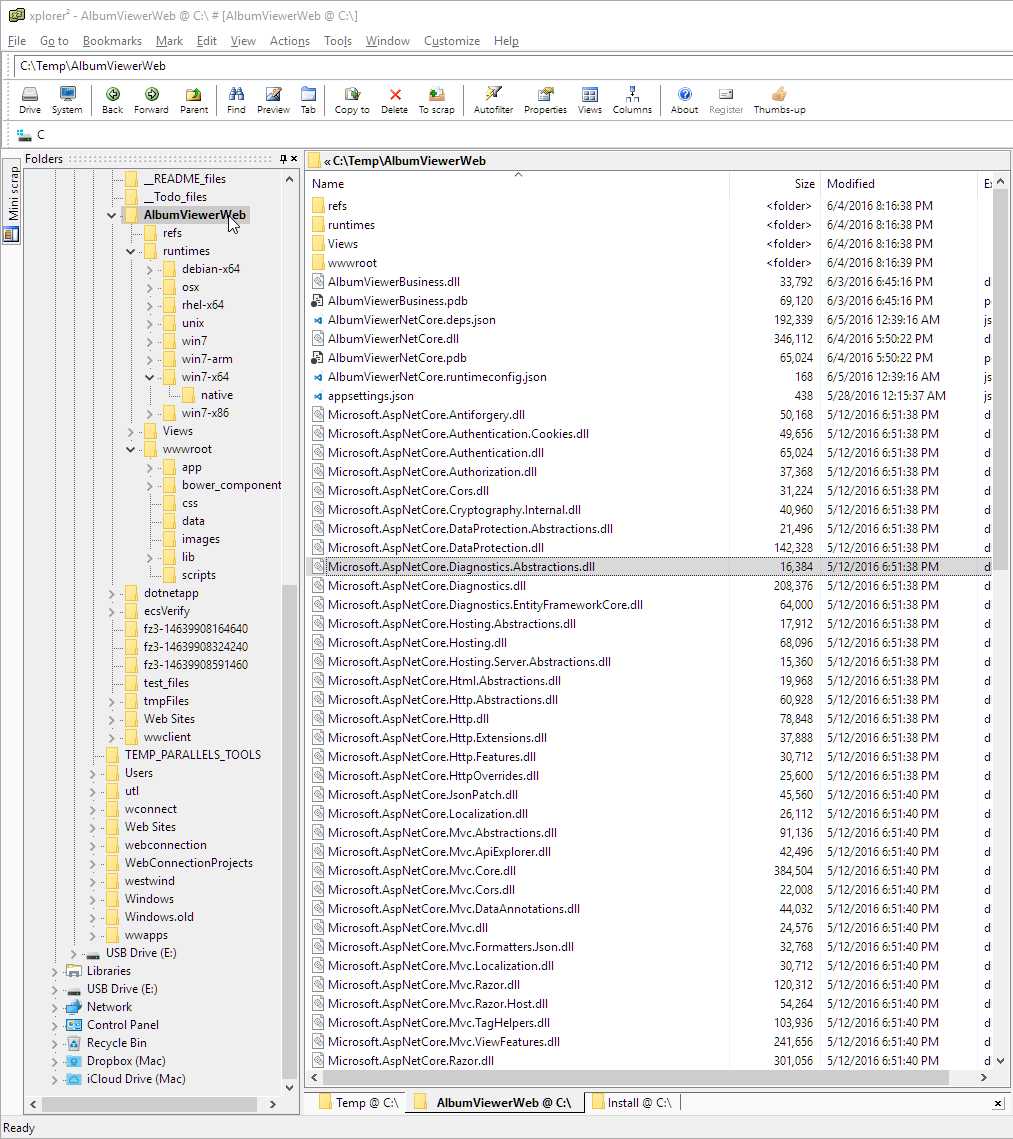Close the current tab with X at tab bar
This screenshot has height=1139, width=1013.
pyautogui.click(x=998, y=1103)
